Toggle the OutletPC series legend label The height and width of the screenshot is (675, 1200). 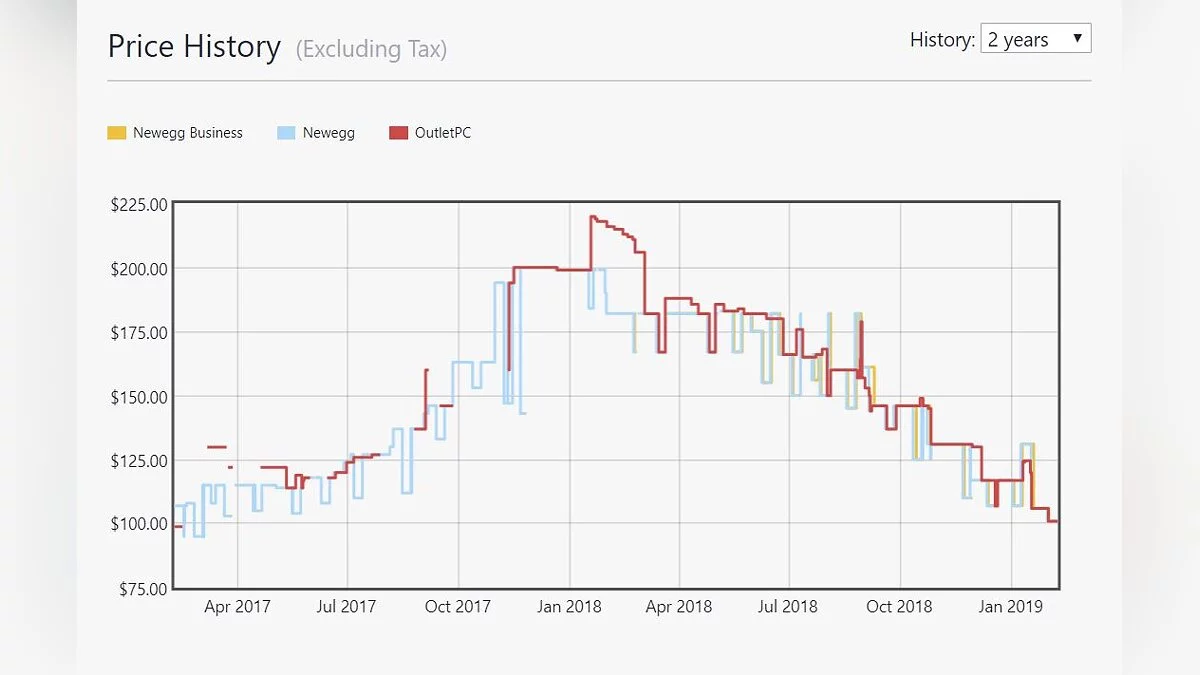pos(442,133)
